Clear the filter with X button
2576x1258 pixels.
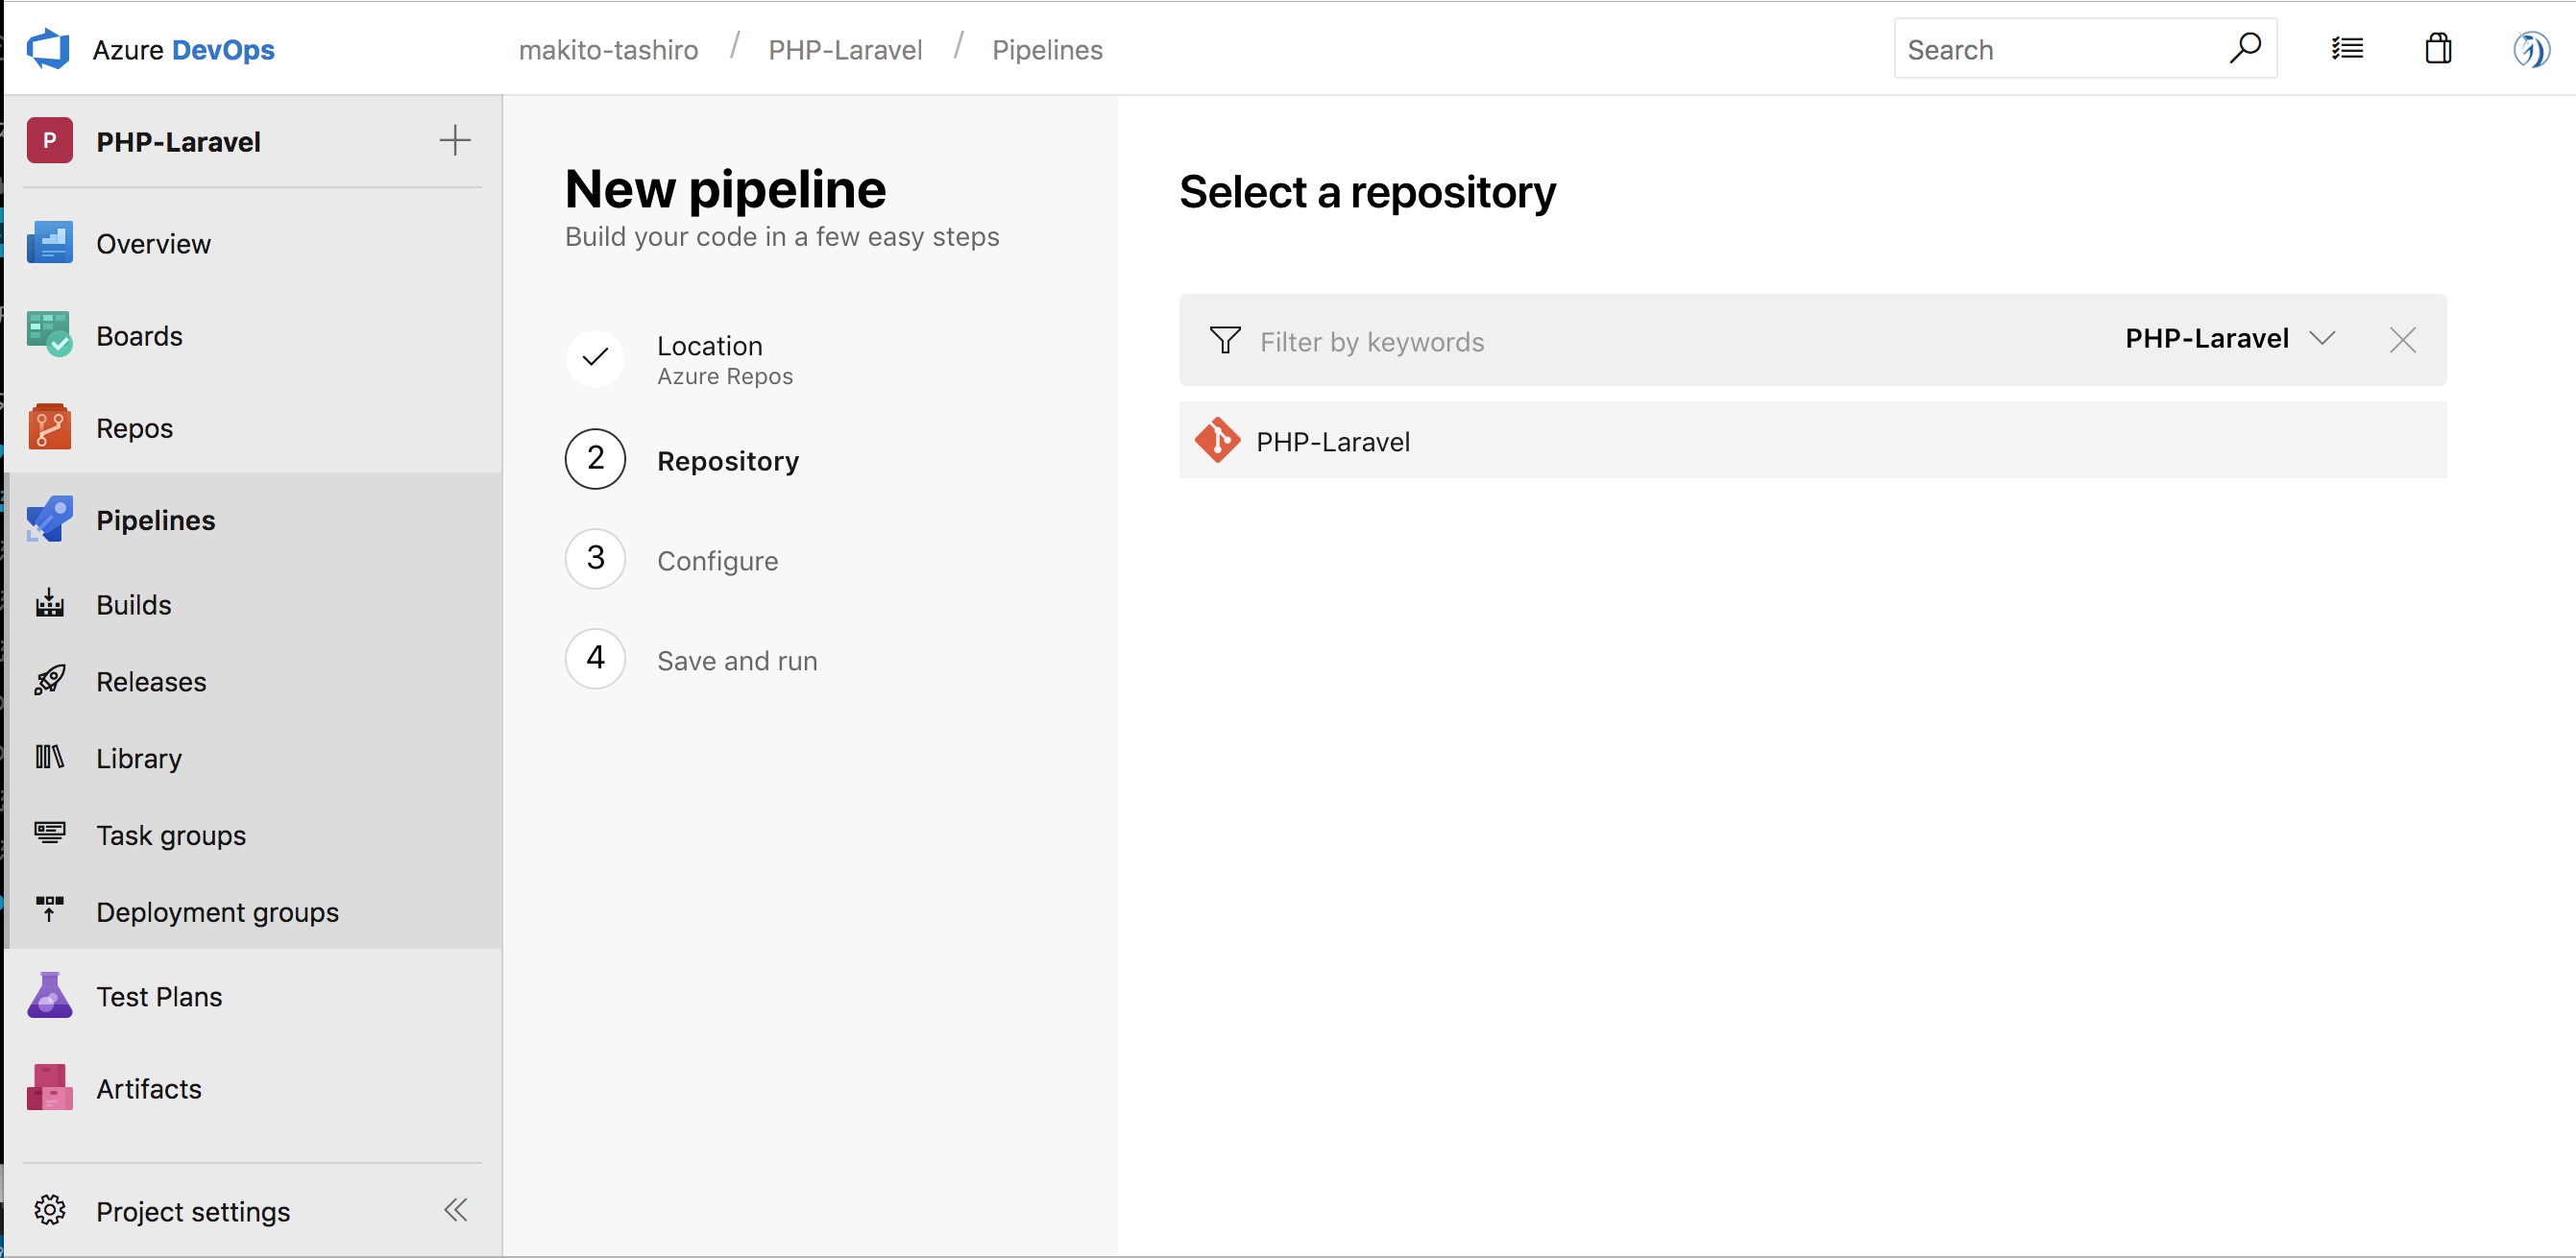[2402, 340]
